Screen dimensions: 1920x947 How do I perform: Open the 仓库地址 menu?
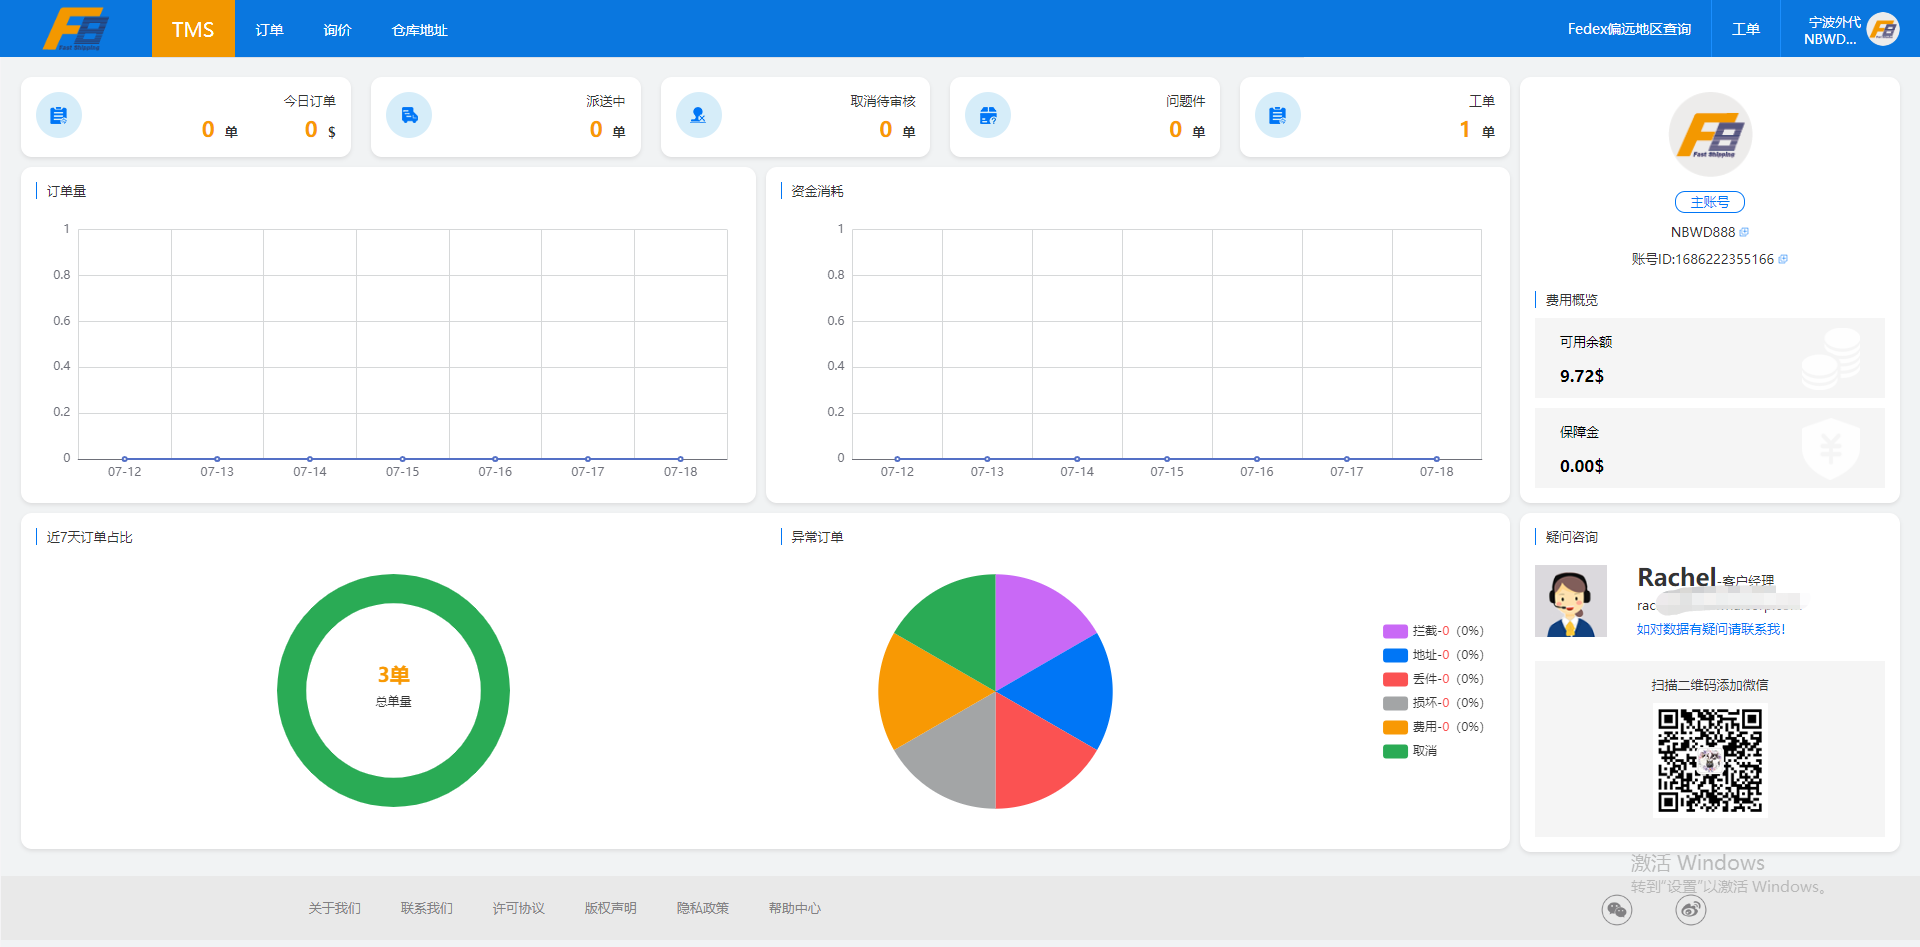[419, 30]
